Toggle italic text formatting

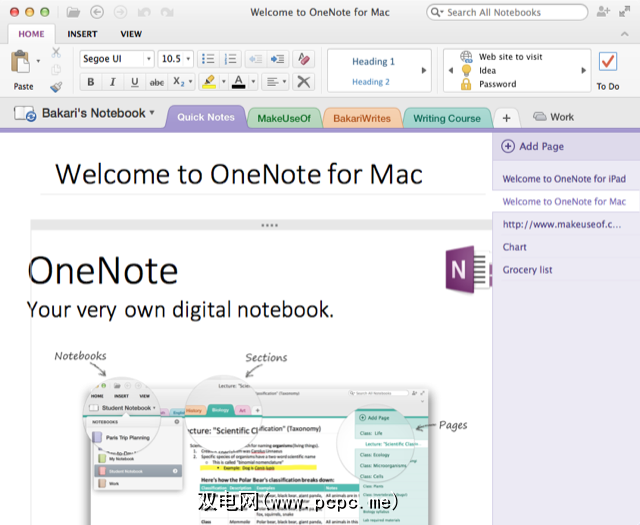pos(112,82)
